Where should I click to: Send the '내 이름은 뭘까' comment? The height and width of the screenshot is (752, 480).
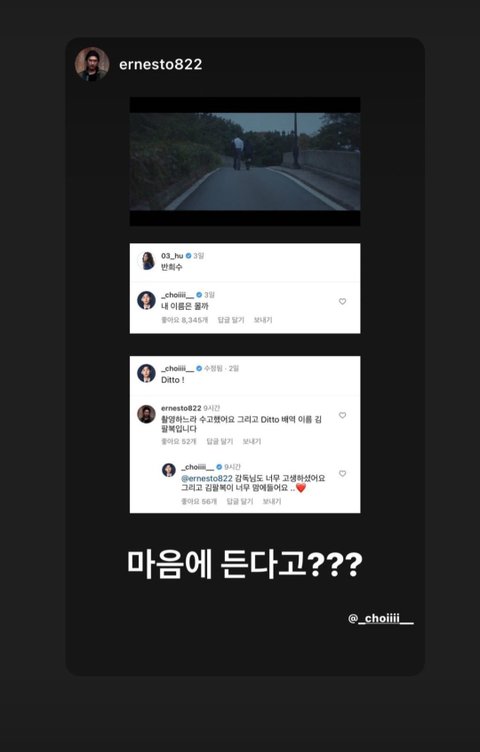click(263, 320)
